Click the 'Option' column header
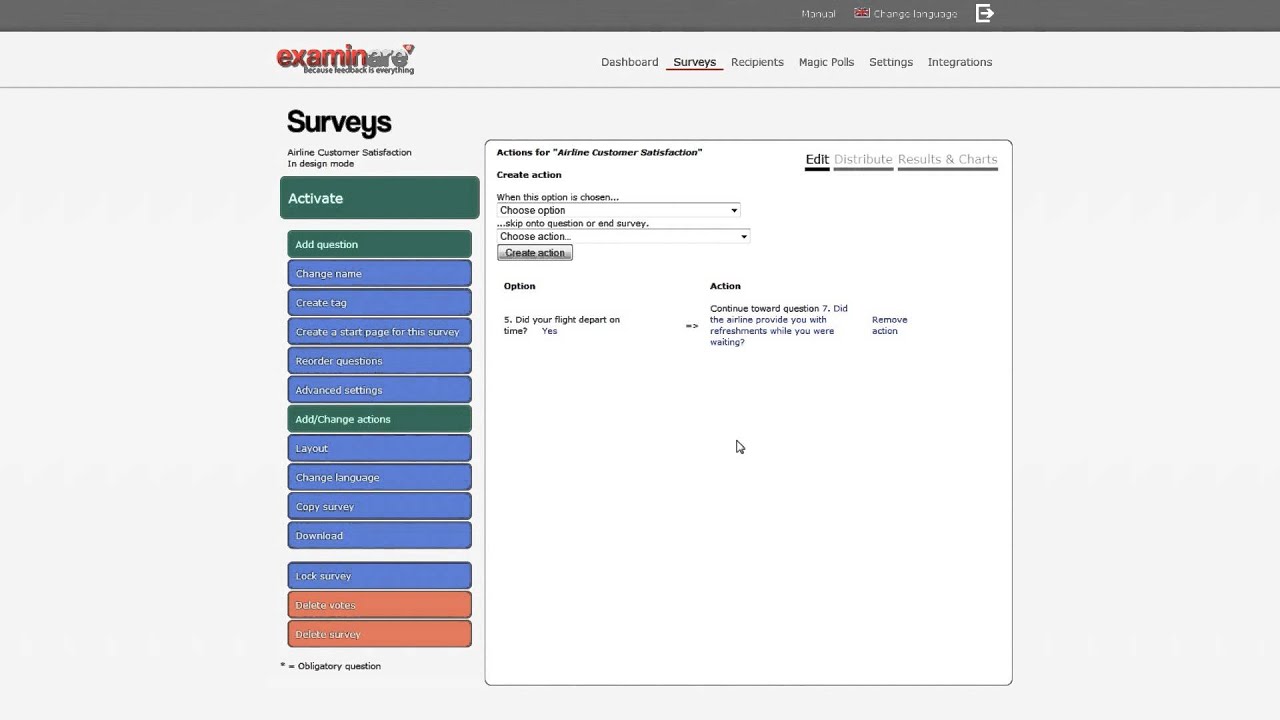 pyautogui.click(x=519, y=286)
